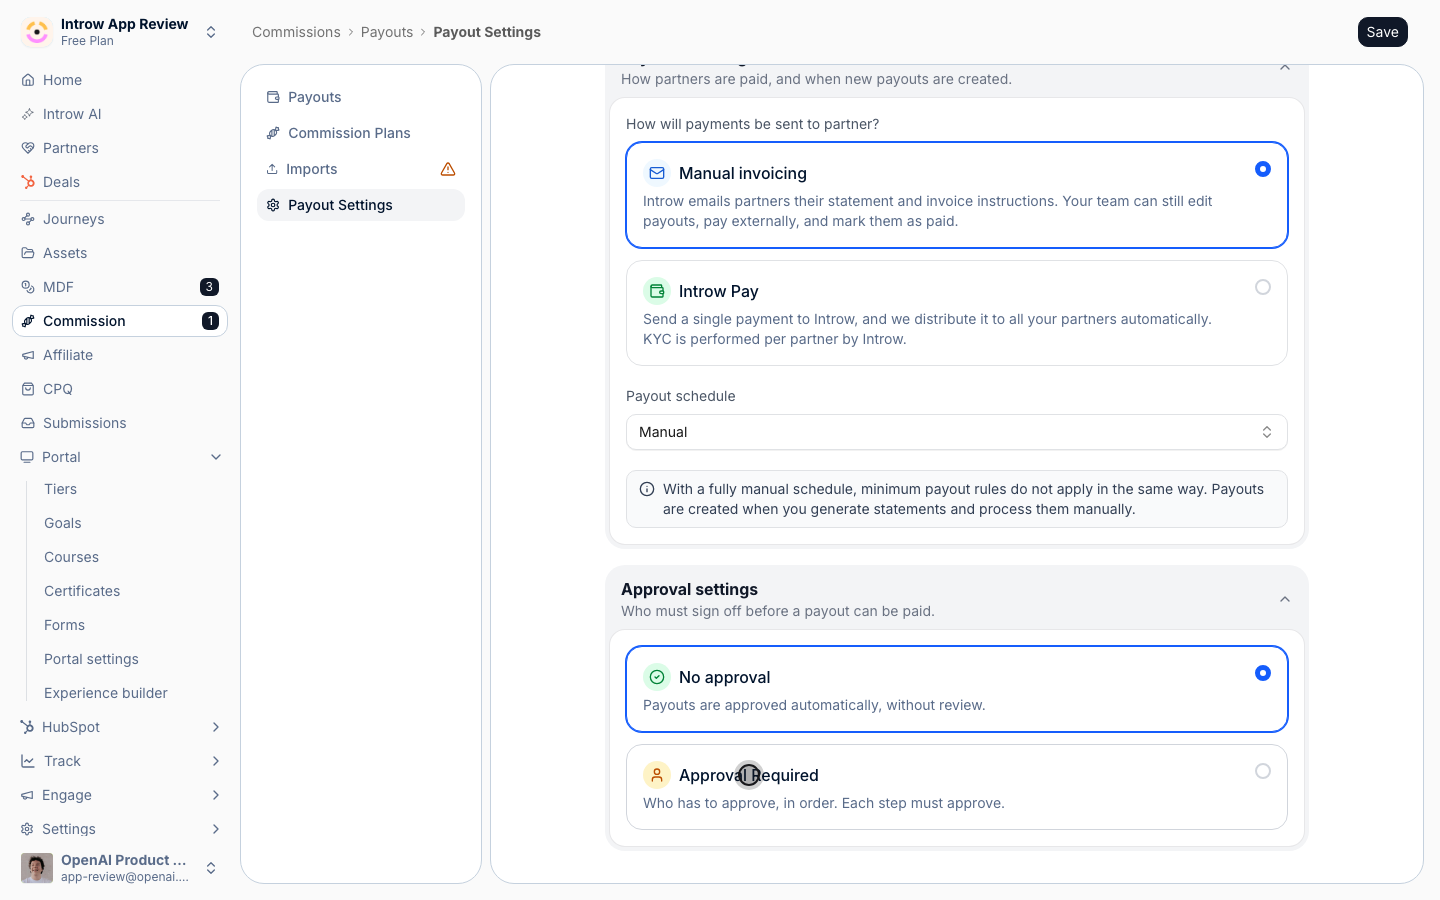Select the Introw Pay radio button

[x=1263, y=287]
